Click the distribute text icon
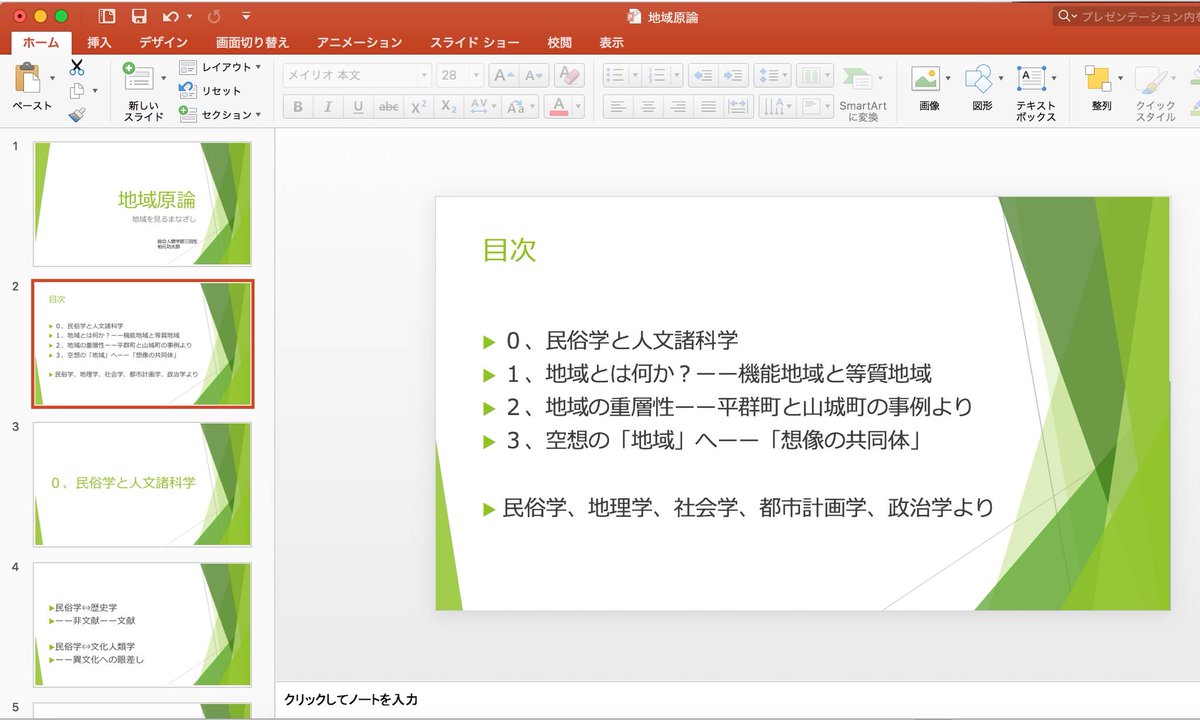The height and width of the screenshot is (720, 1200). coord(738,106)
